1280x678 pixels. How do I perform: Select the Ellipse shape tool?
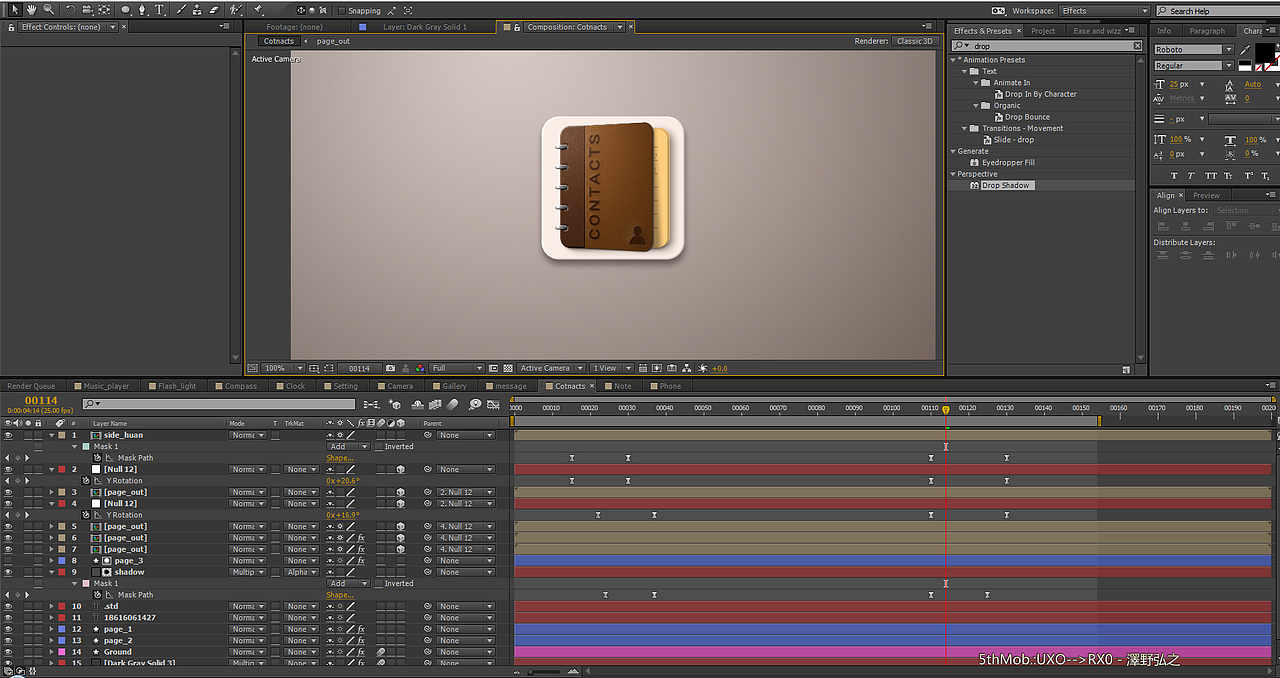(125, 9)
